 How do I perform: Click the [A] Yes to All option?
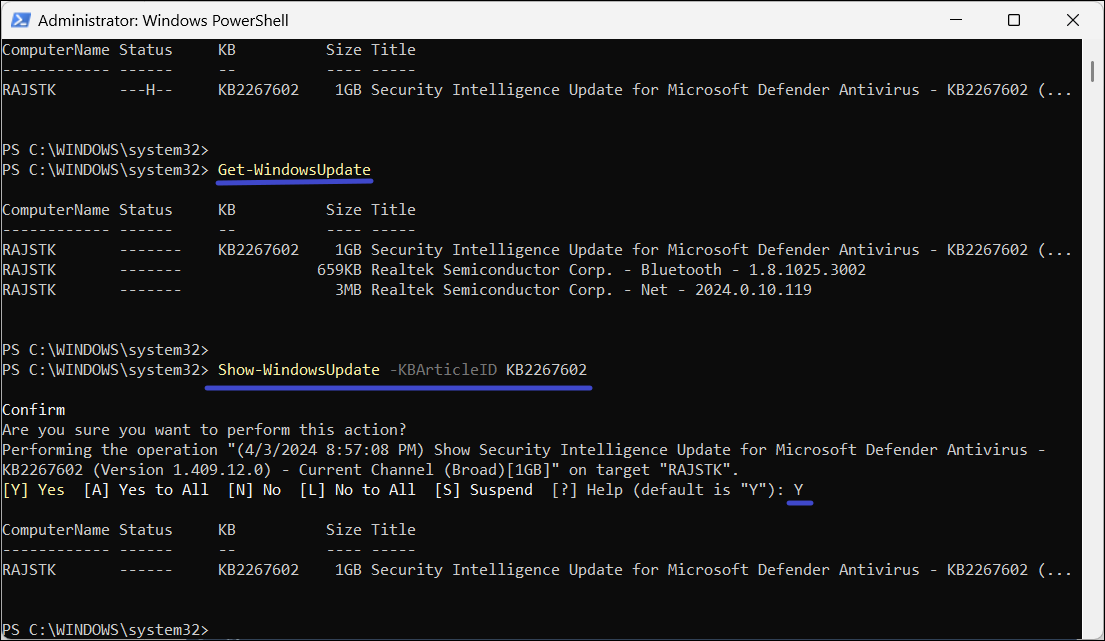[146, 490]
